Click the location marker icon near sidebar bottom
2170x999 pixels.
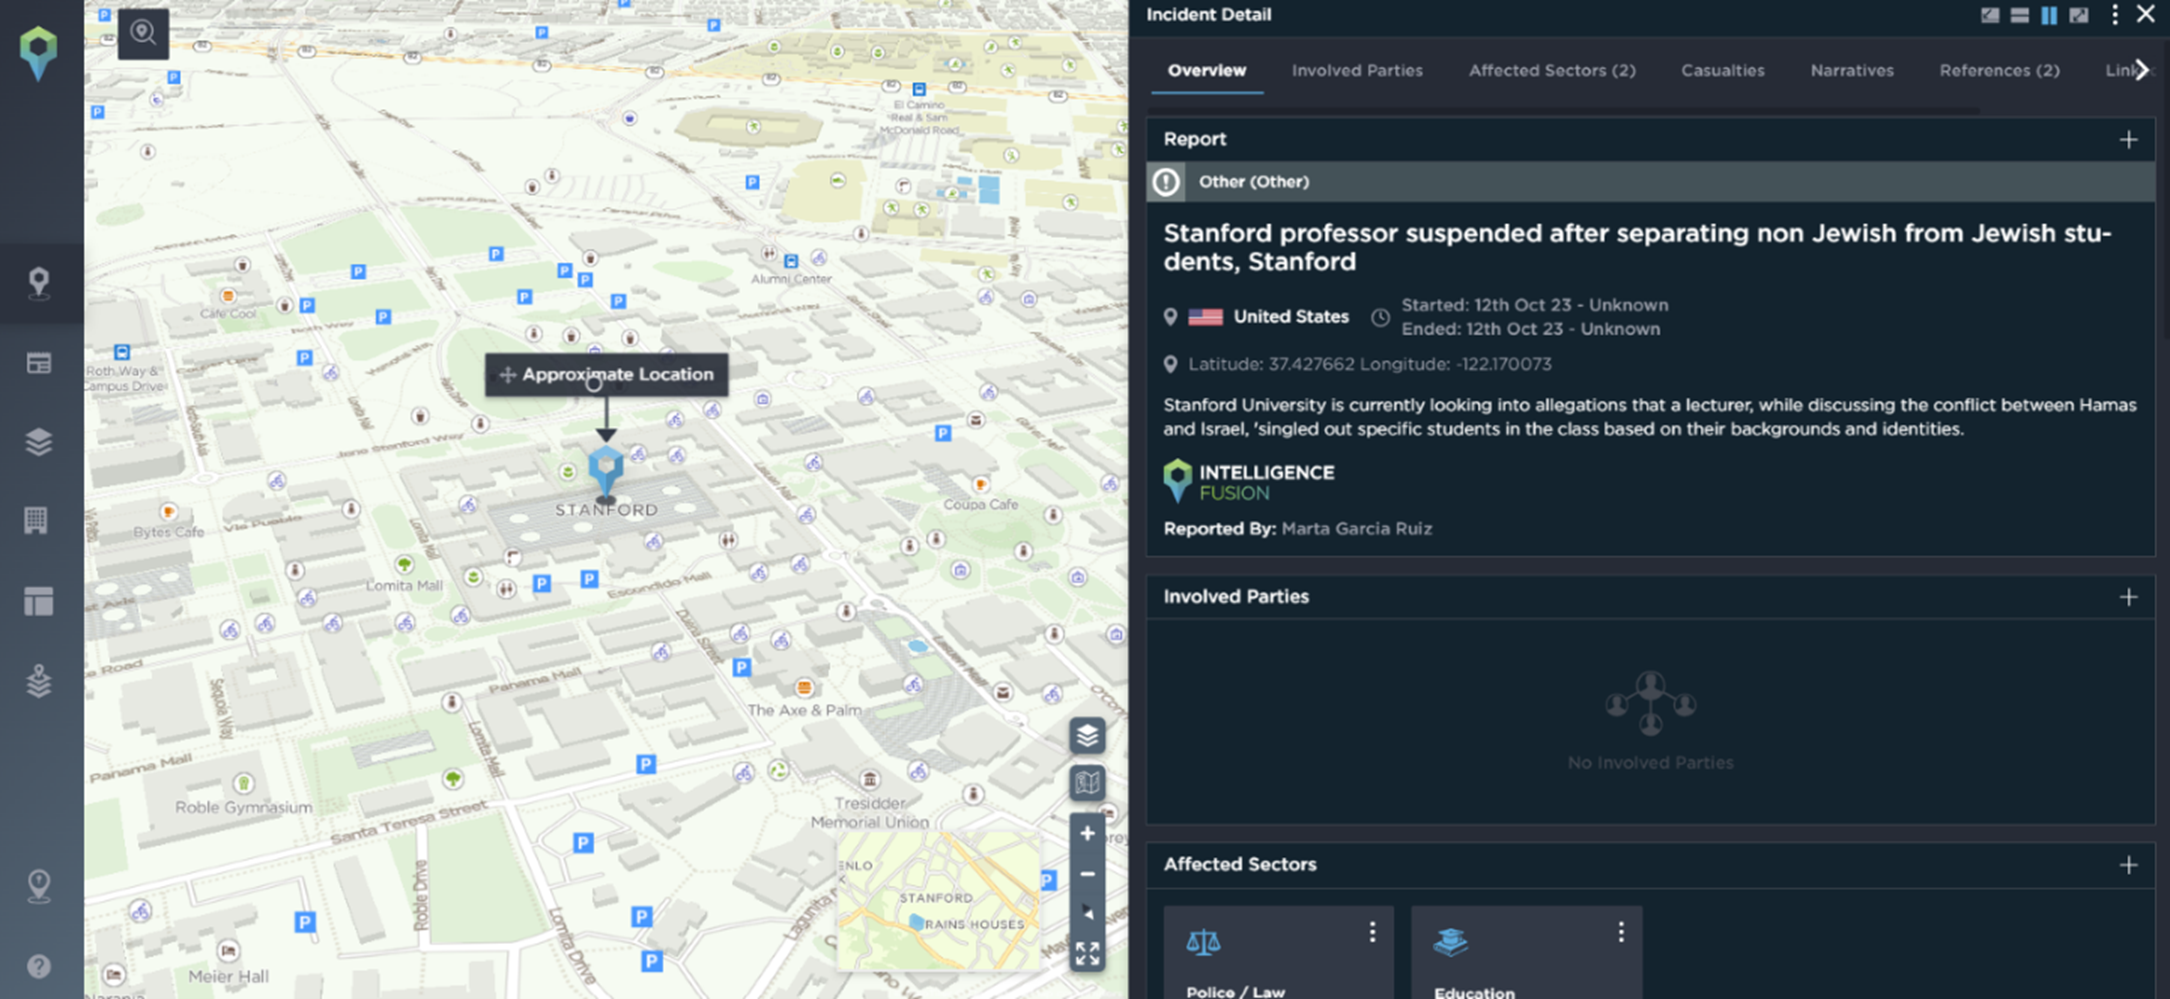39,886
